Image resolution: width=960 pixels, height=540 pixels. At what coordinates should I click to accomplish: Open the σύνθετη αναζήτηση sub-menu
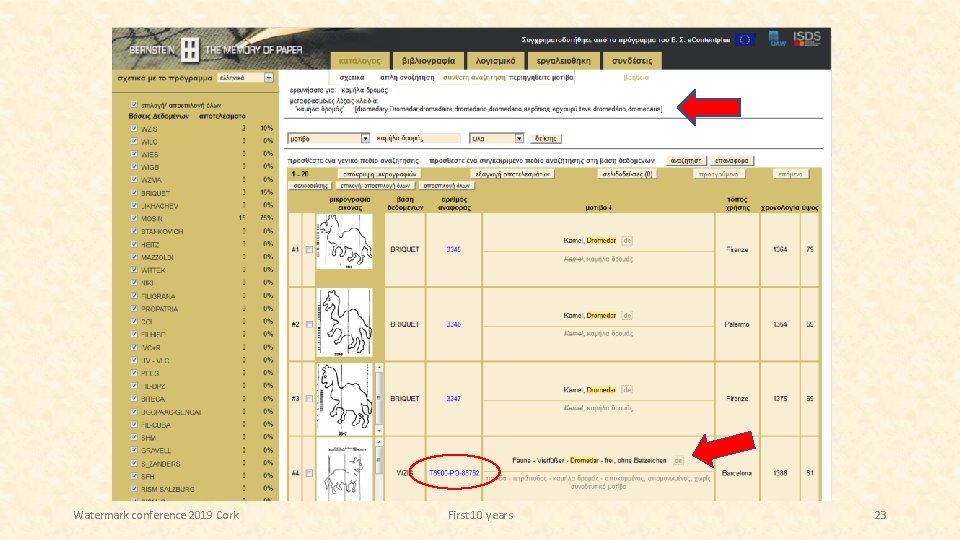474,78
